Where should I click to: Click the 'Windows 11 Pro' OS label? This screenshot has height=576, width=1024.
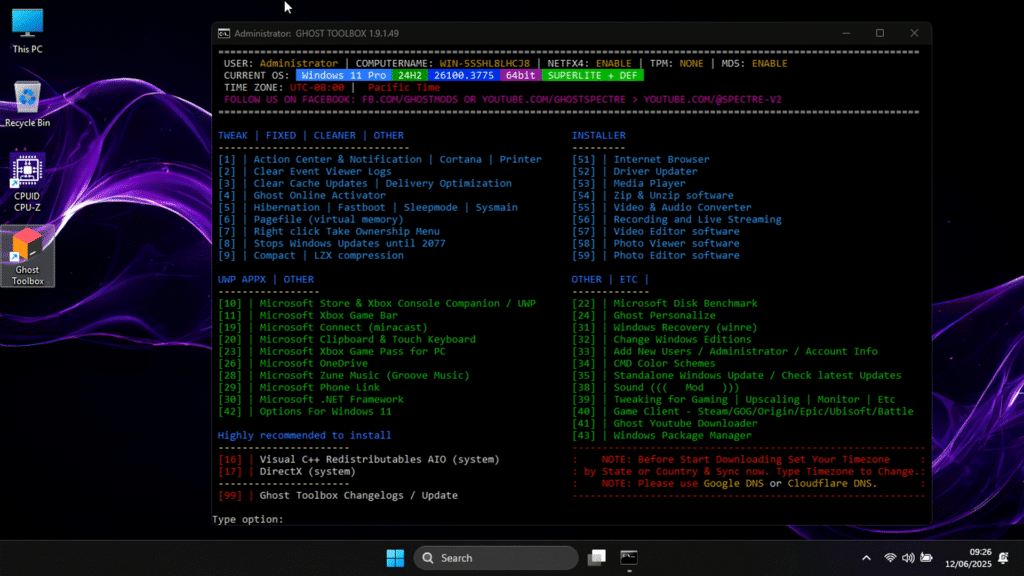[344, 75]
